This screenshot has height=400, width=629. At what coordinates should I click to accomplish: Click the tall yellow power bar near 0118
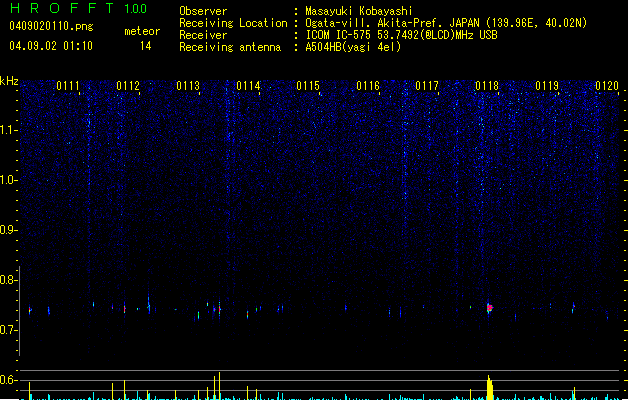click(489, 388)
